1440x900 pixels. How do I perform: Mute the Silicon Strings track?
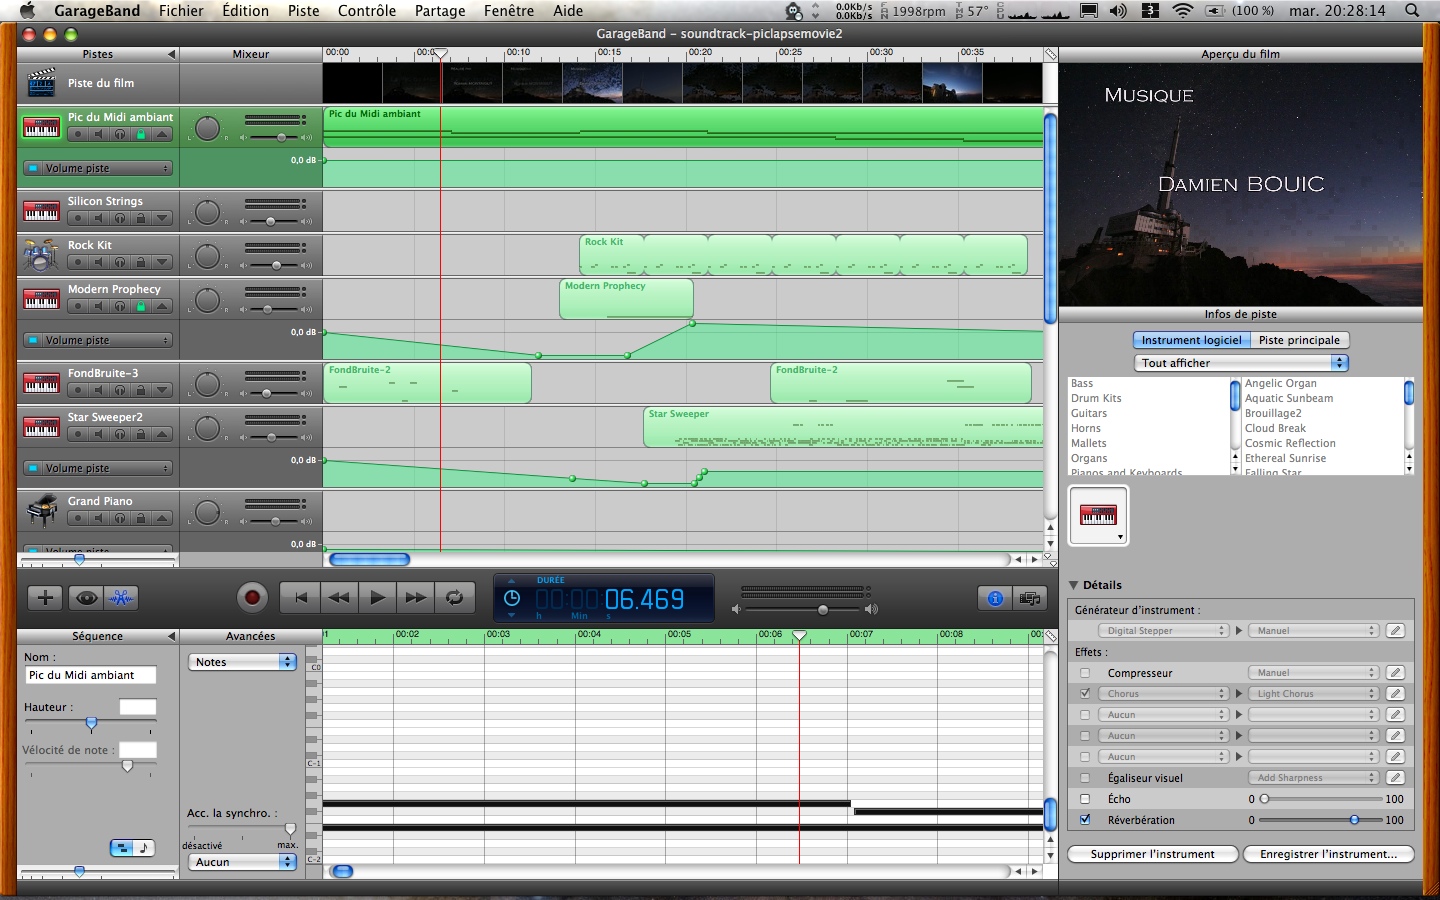click(98, 218)
